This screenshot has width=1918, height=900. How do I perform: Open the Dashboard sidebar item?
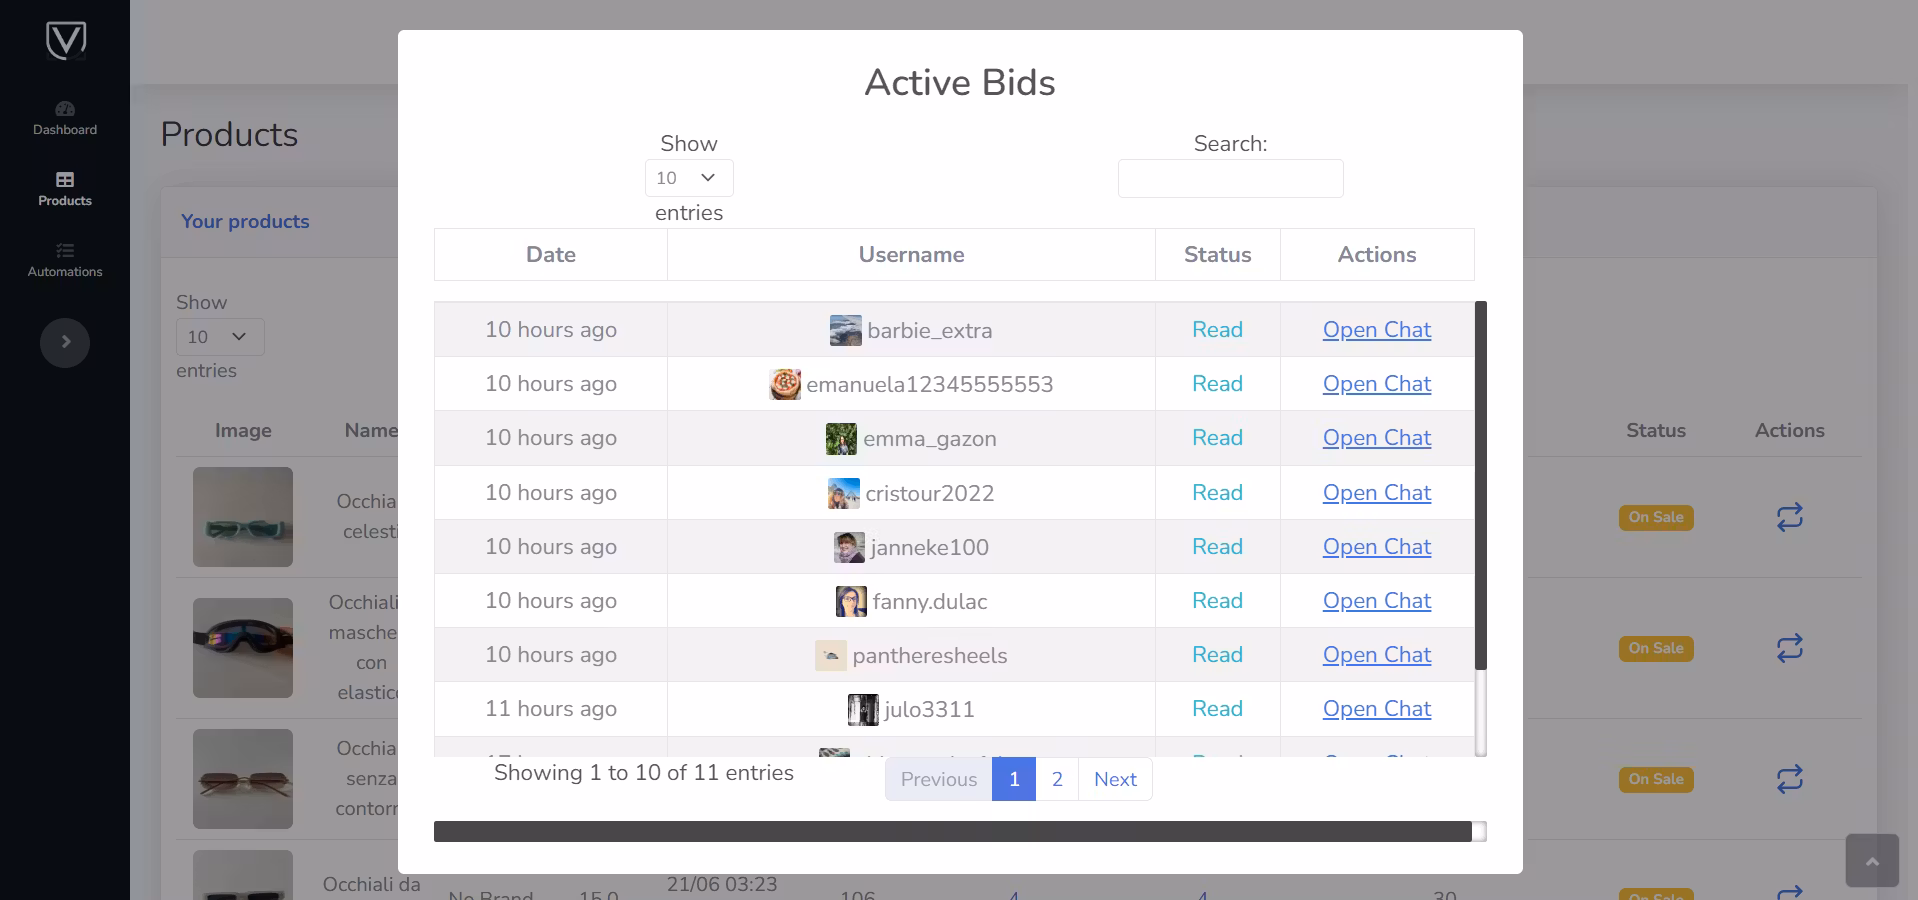tap(65, 118)
